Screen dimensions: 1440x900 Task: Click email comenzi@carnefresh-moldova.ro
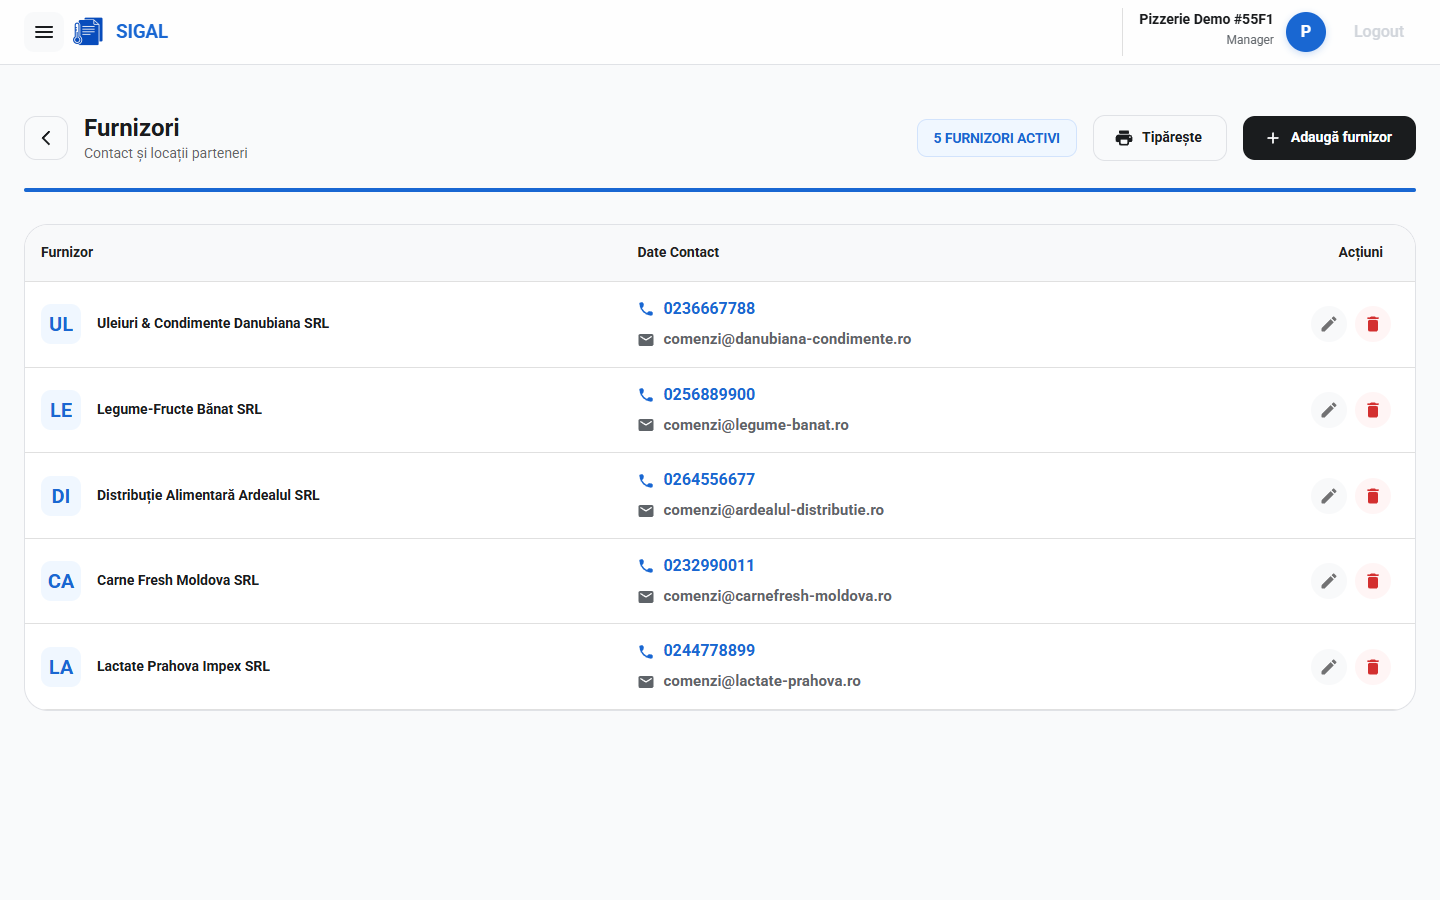[x=777, y=596]
